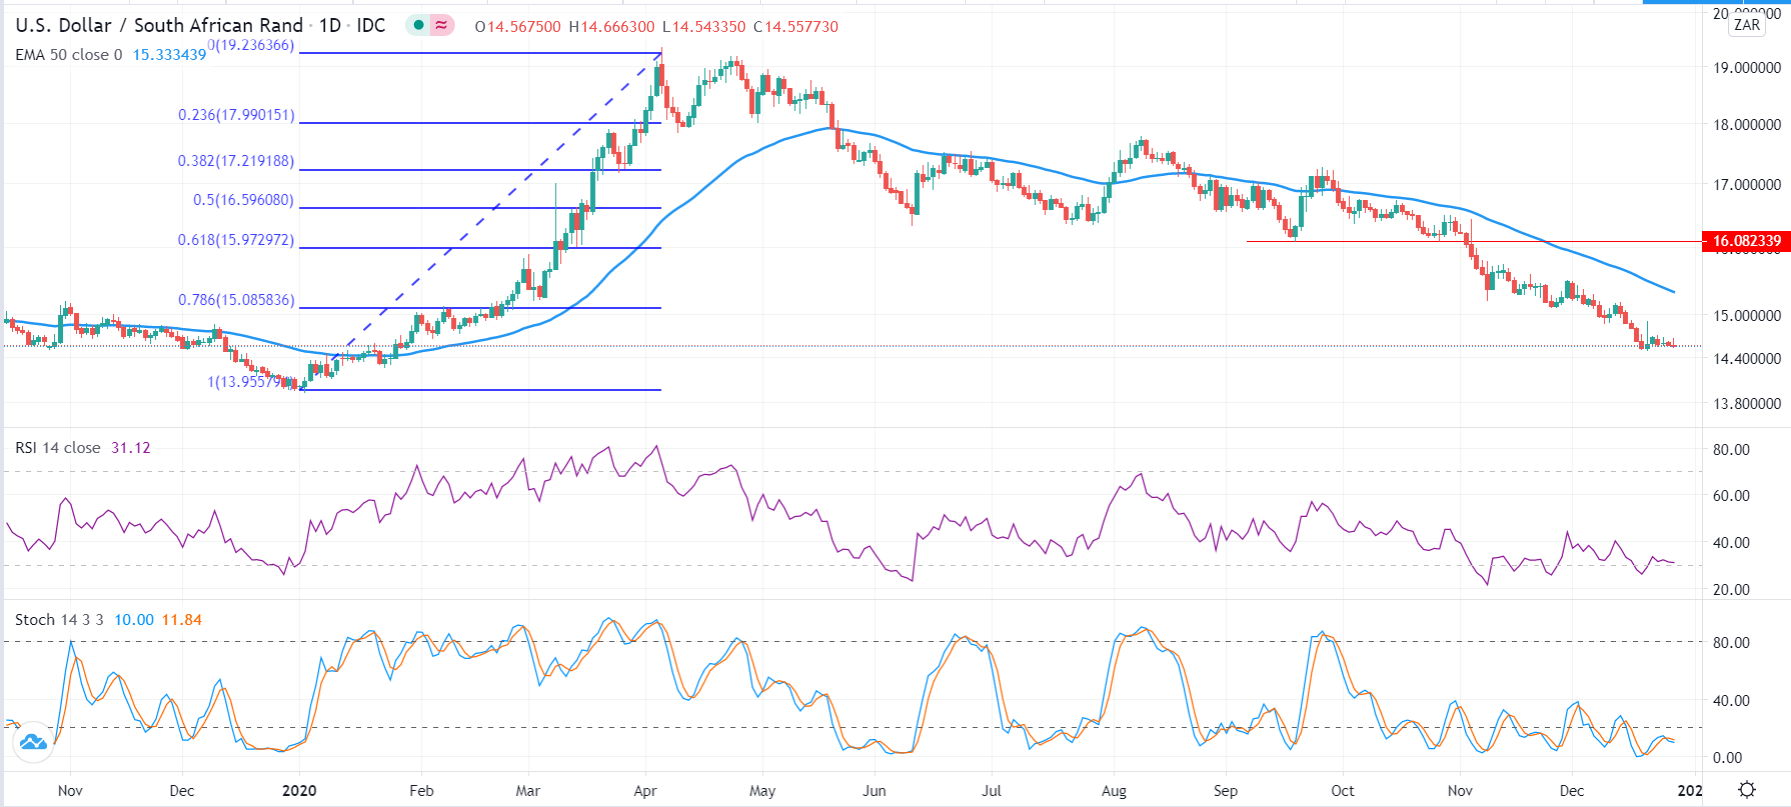Image resolution: width=1791 pixels, height=807 pixels.
Task: Select the Fibonacci 0.382(17.219188) level label
Action: (236, 161)
